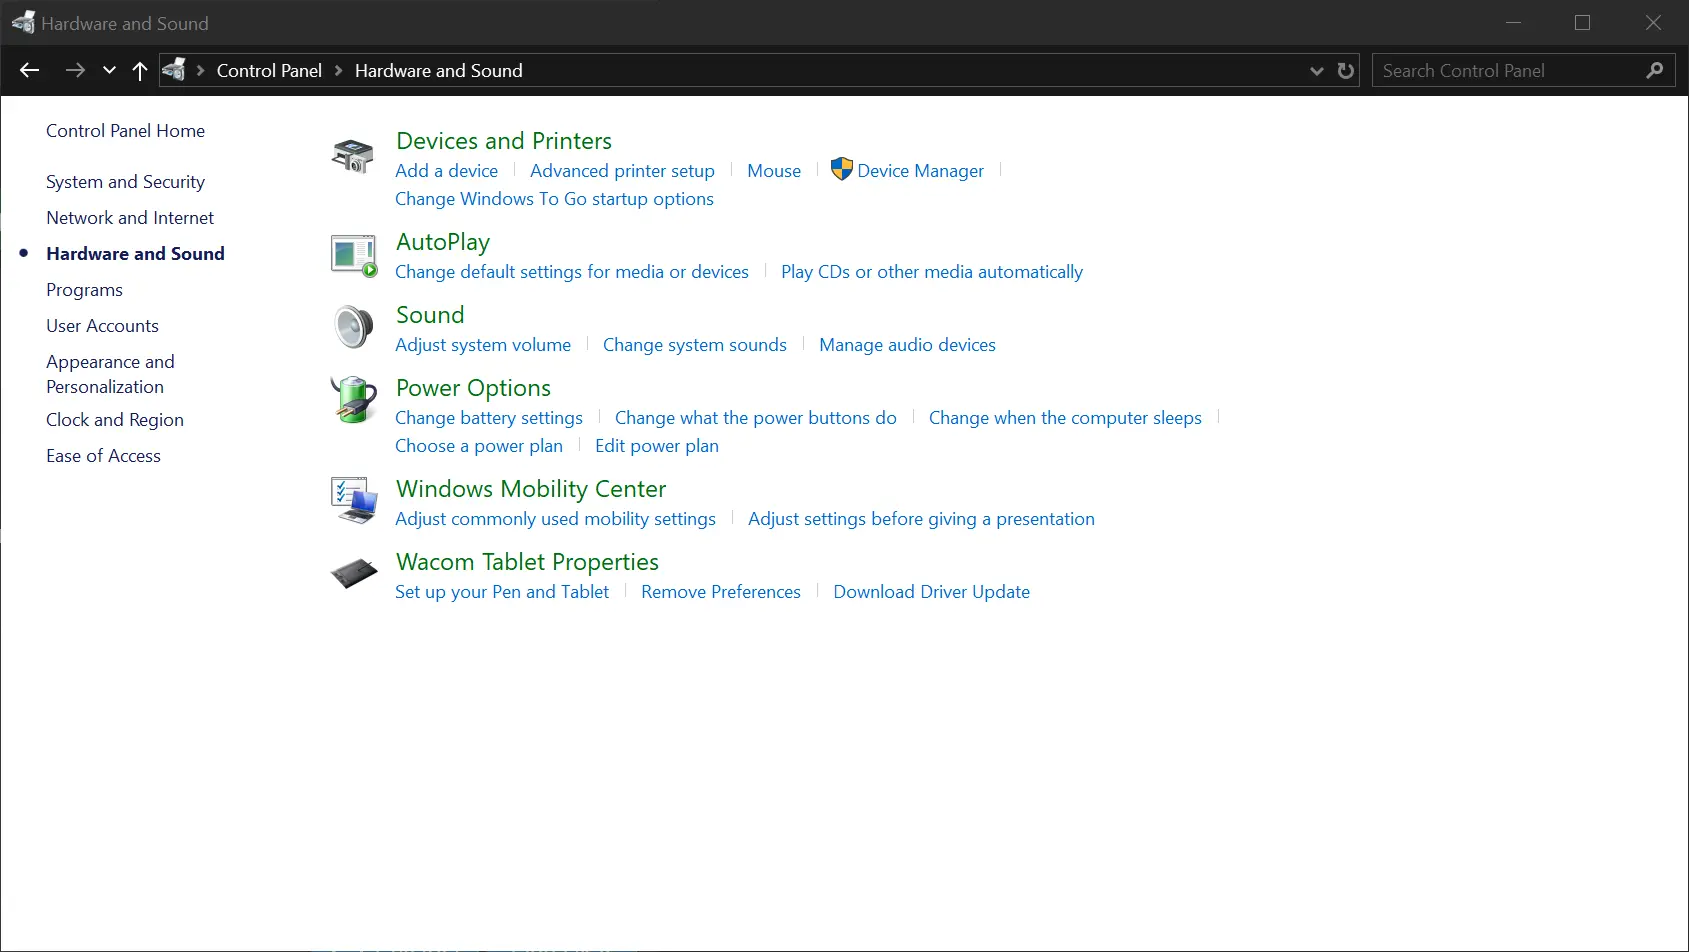Click the Windows Mobility Center laptop icon
This screenshot has height=952, width=1689.
[354, 500]
